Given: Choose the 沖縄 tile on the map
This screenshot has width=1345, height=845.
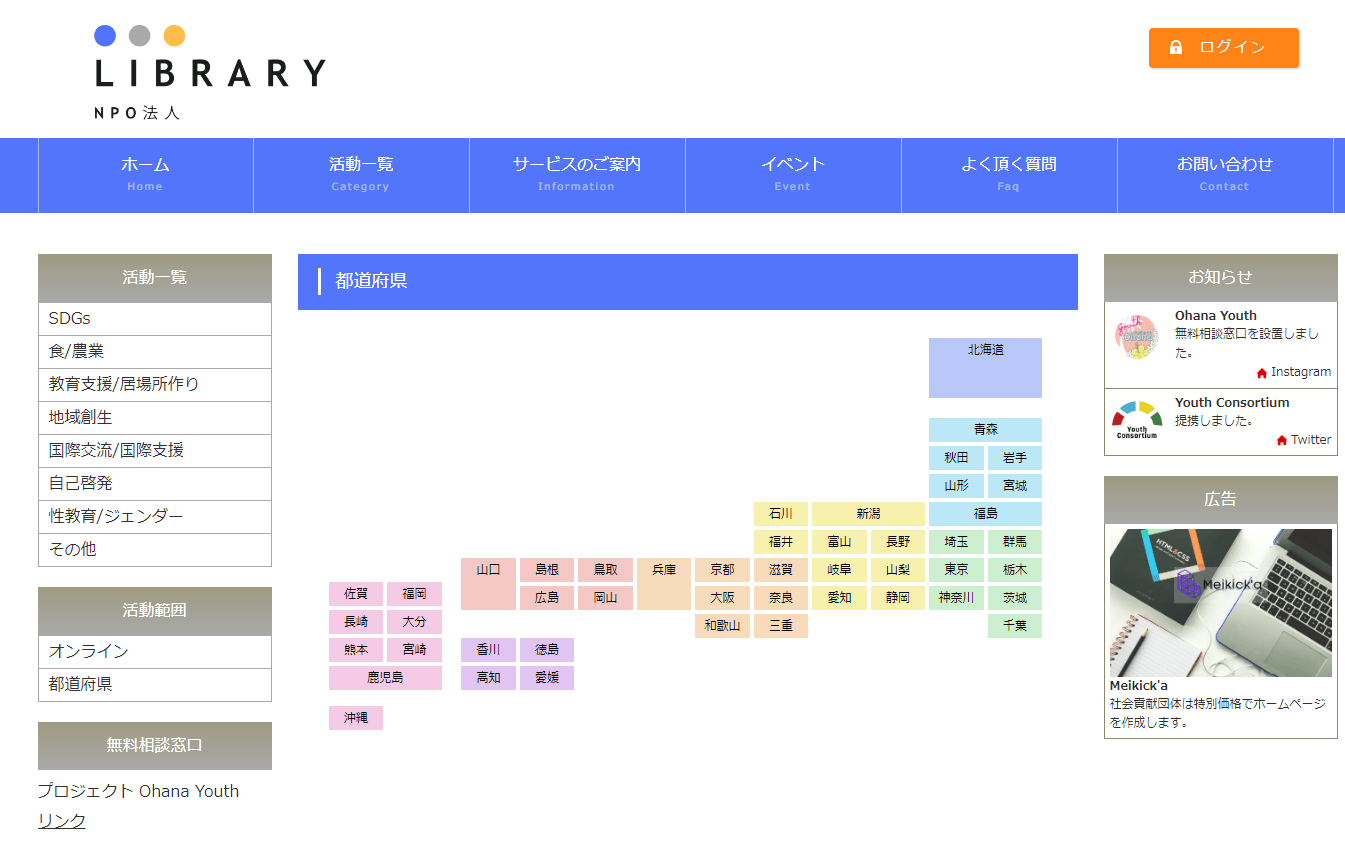Looking at the screenshot, I should [356, 718].
